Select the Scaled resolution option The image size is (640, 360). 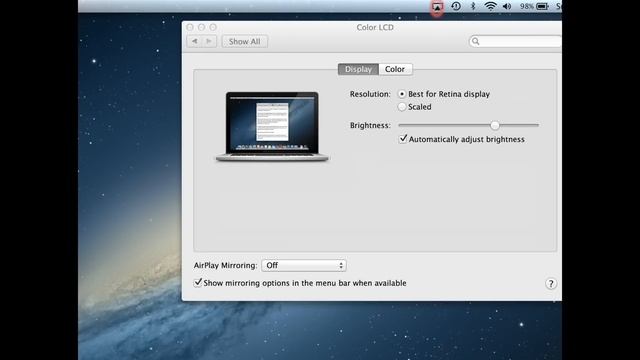tap(402, 107)
